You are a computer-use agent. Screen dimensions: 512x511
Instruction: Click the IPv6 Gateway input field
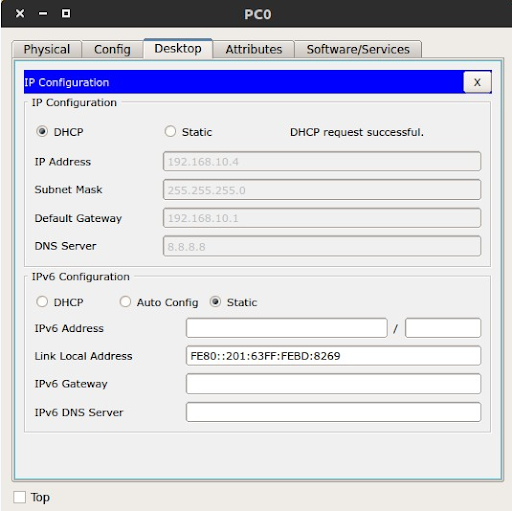pyautogui.click(x=333, y=384)
